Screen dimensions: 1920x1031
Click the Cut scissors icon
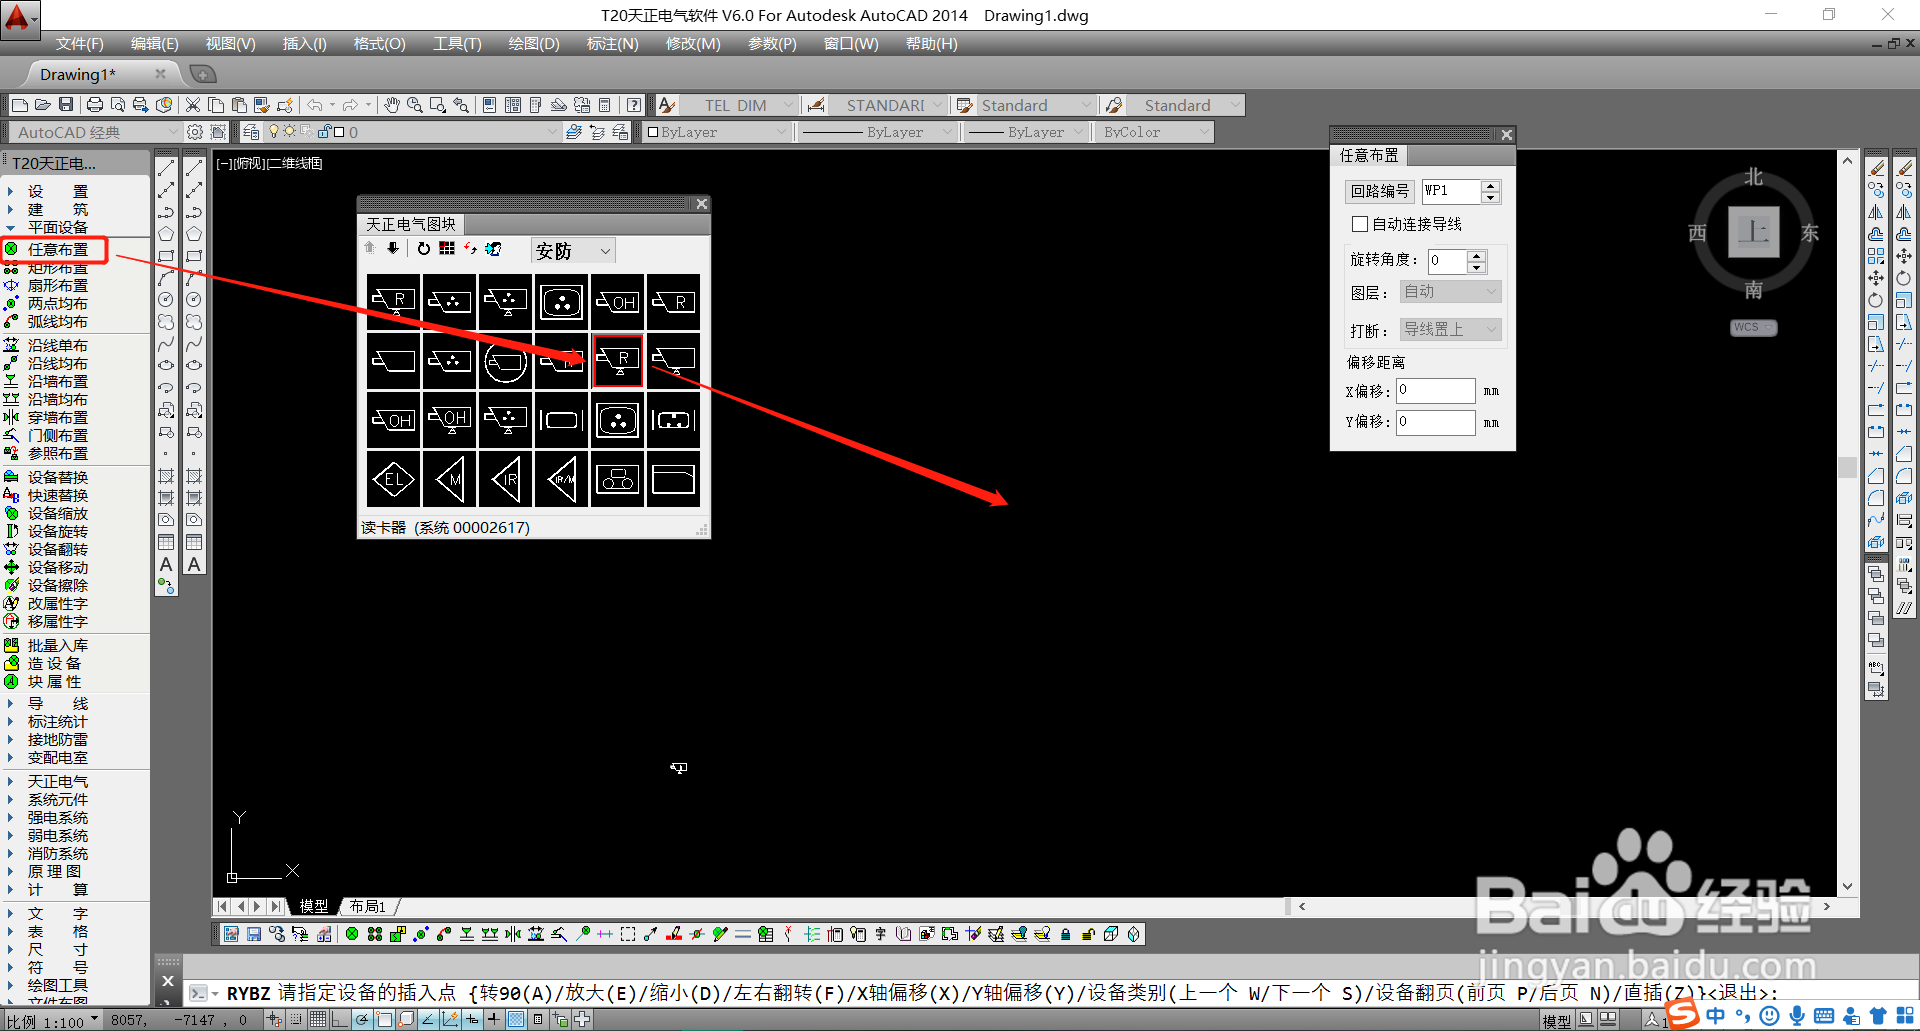(193, 105)
